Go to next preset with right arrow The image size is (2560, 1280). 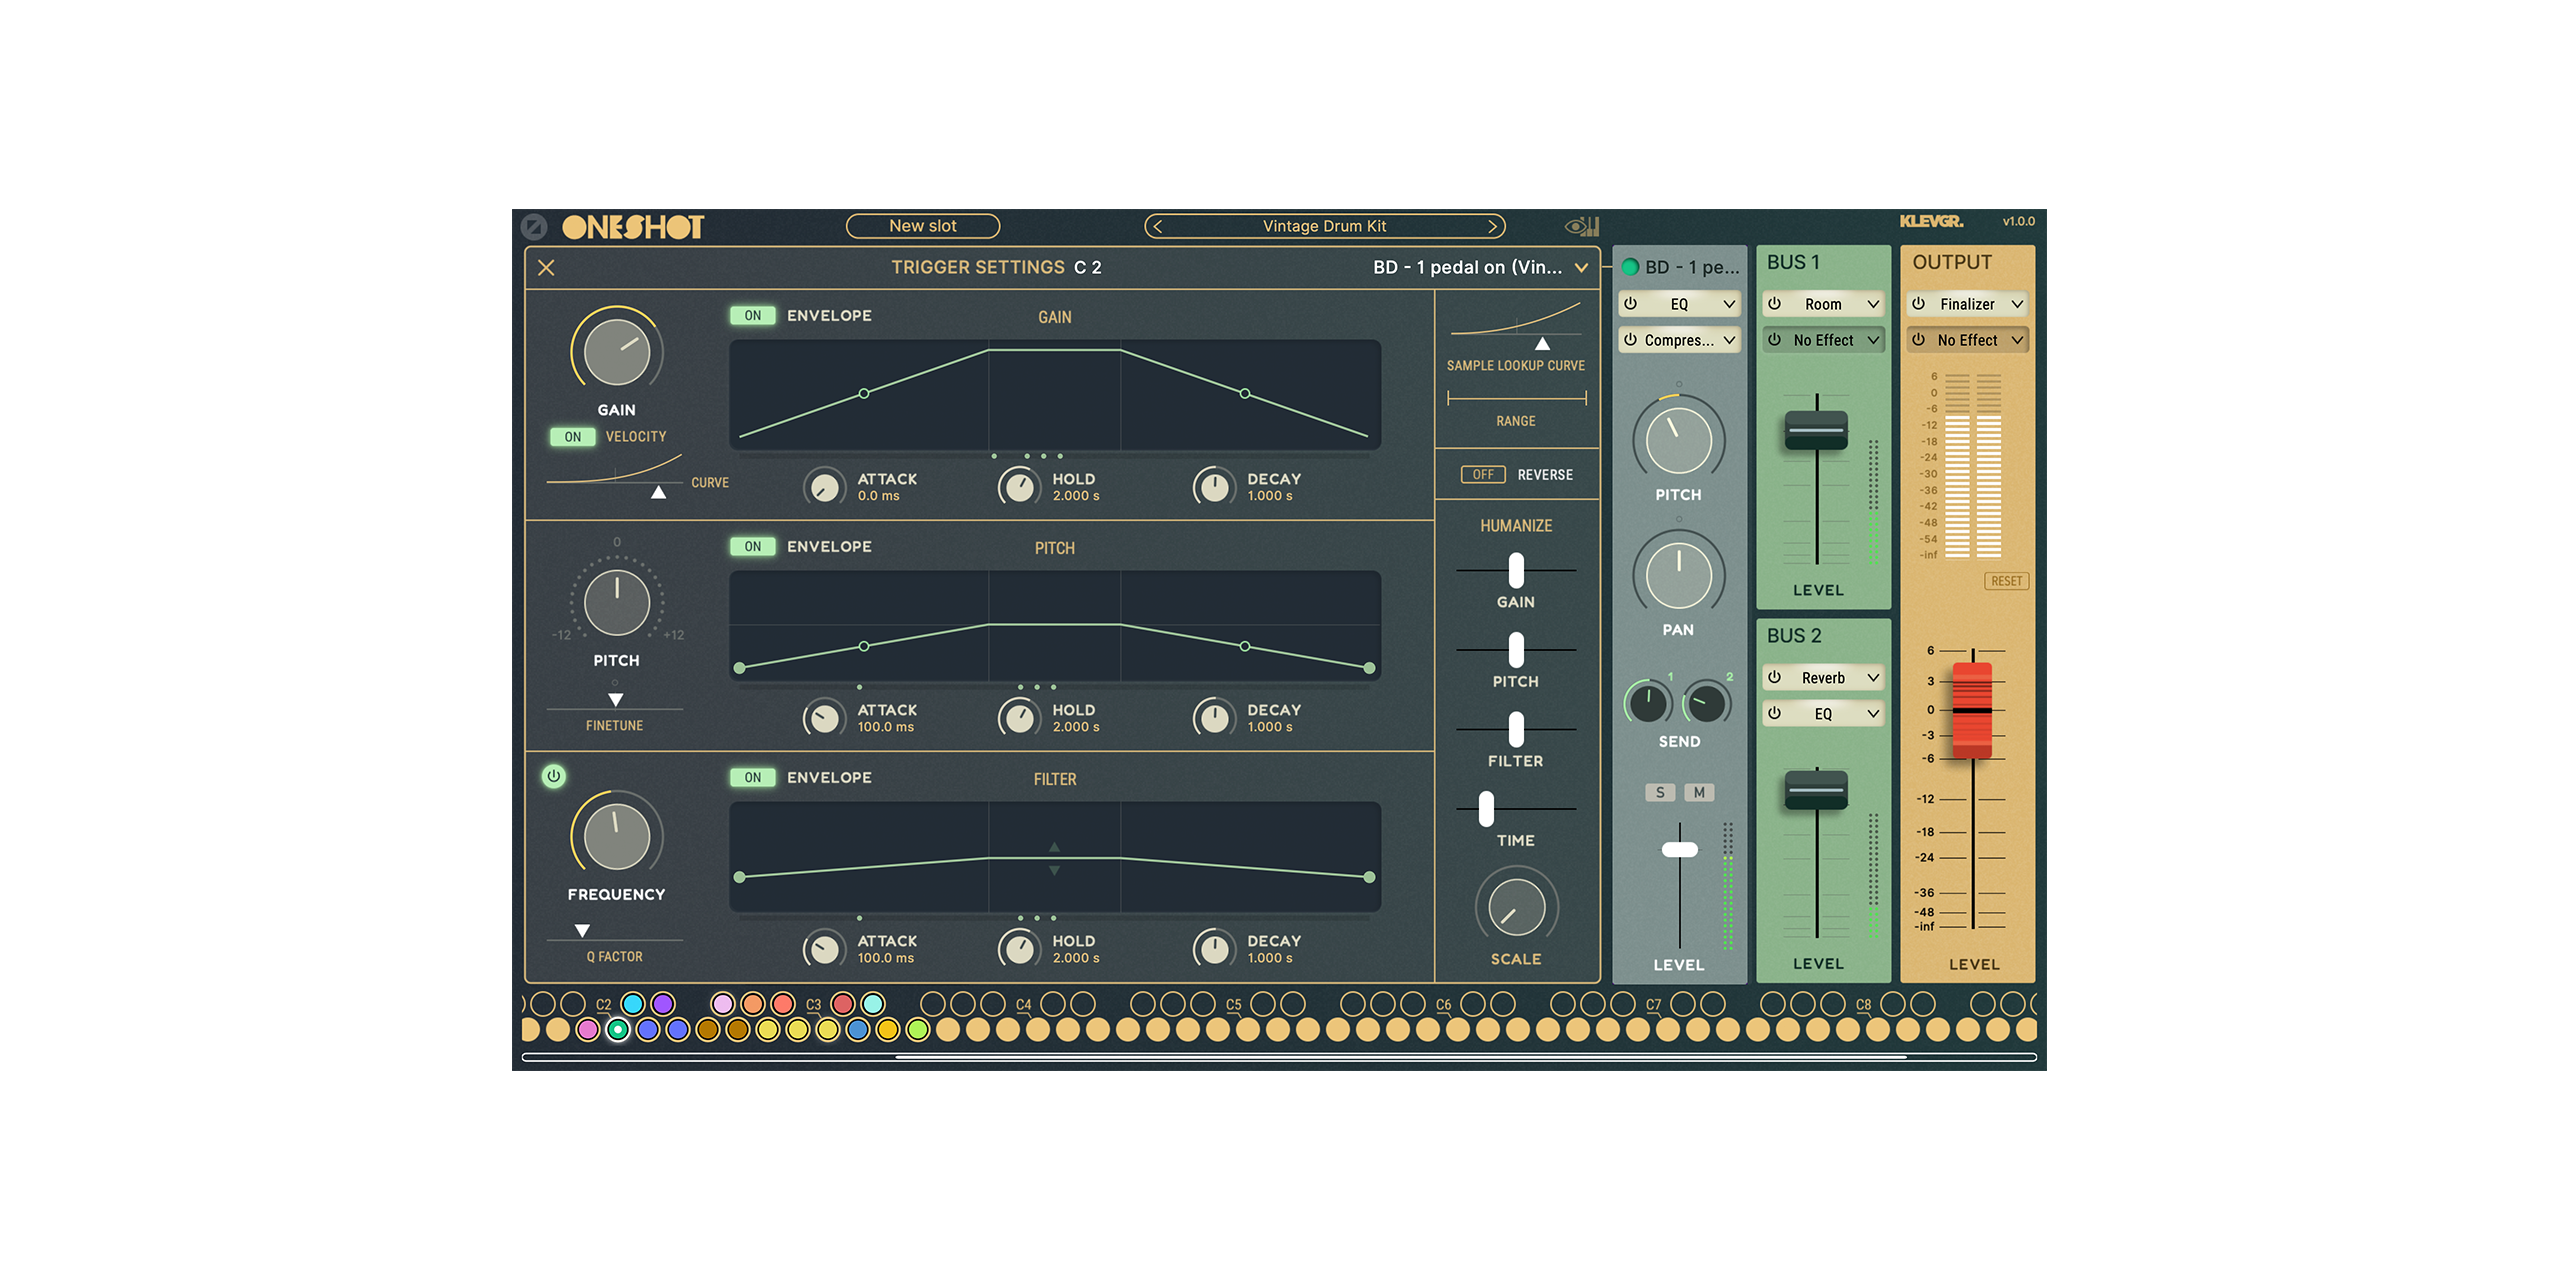1492,227
